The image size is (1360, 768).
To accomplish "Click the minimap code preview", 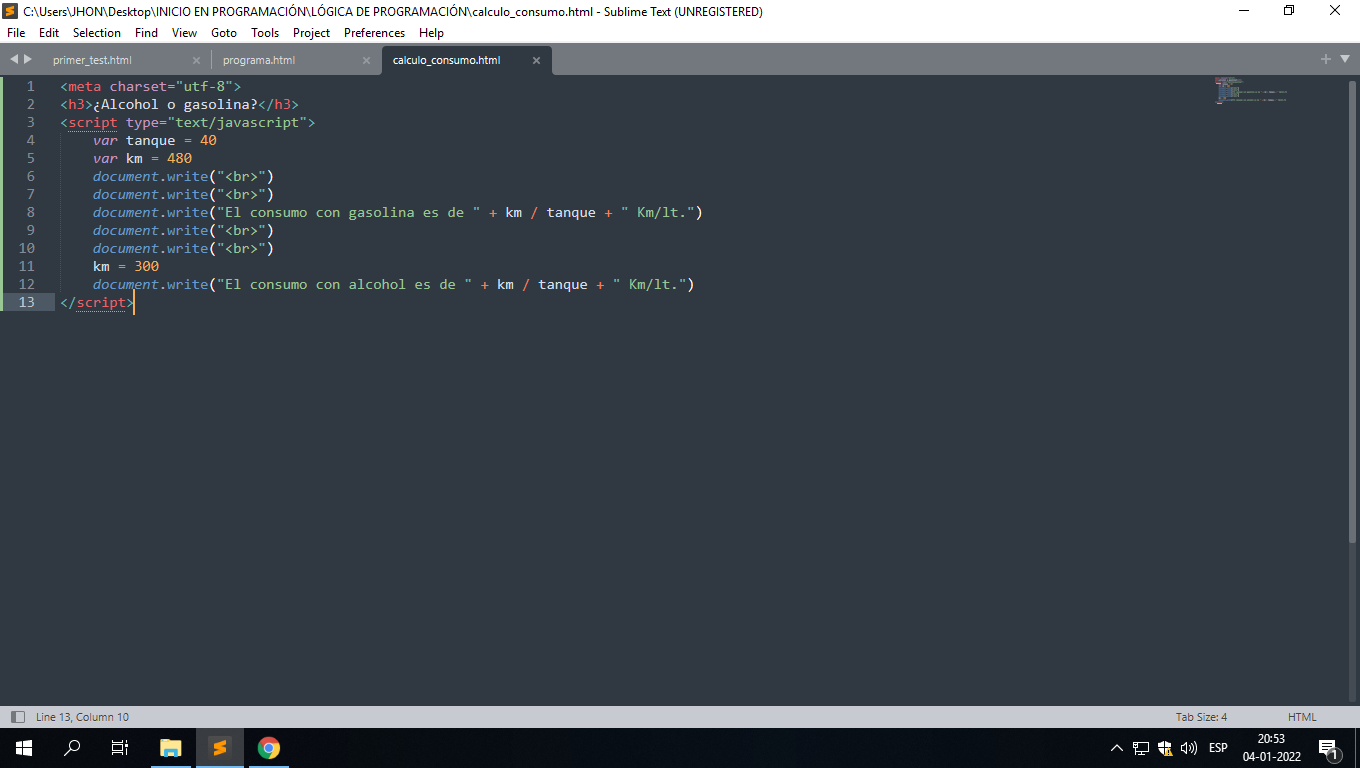I will pos(1251,91).
